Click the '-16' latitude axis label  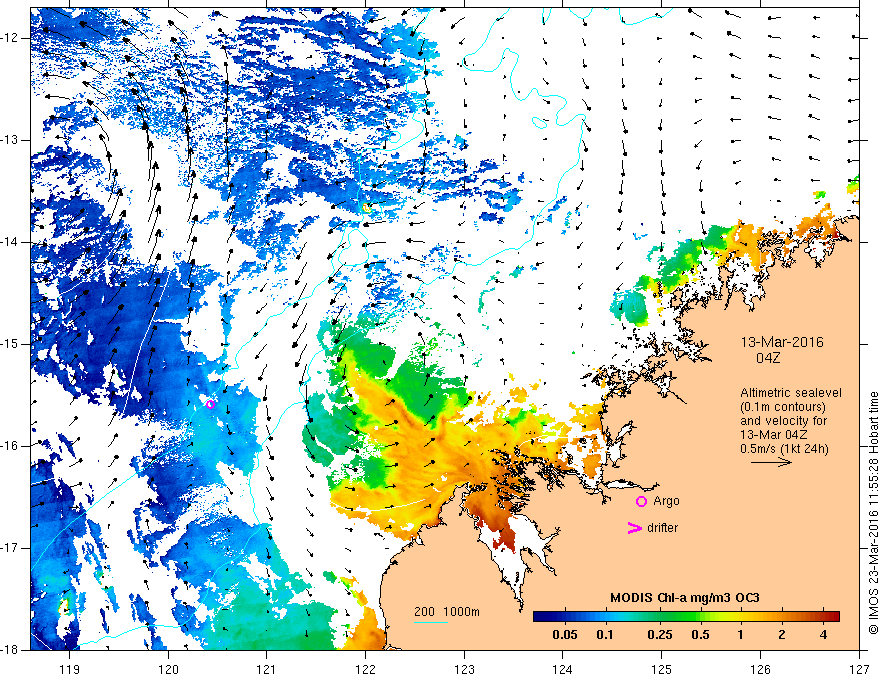[10, 446]
